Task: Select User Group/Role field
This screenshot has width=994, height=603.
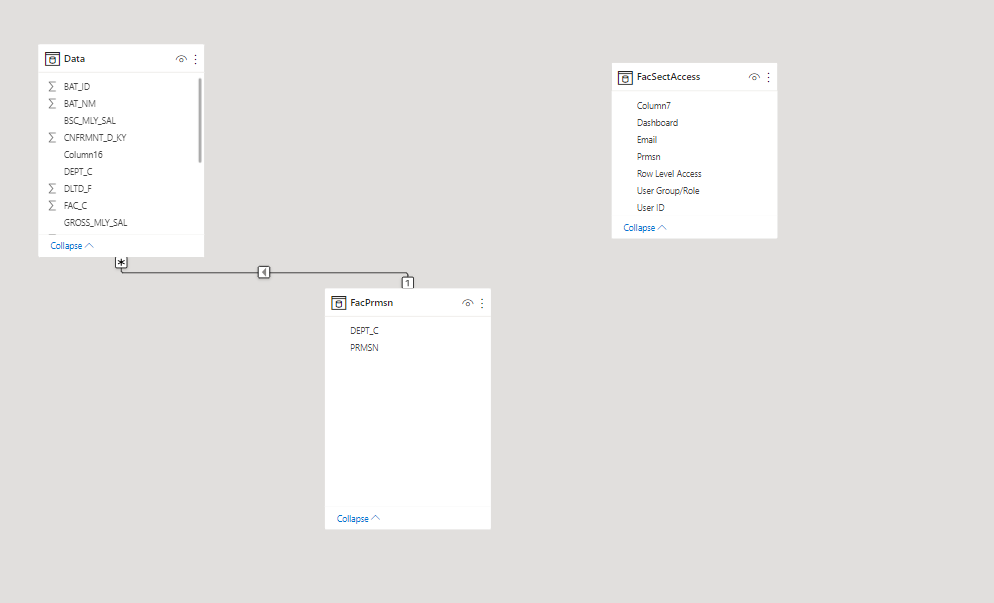Action: (x=668, y=191)
